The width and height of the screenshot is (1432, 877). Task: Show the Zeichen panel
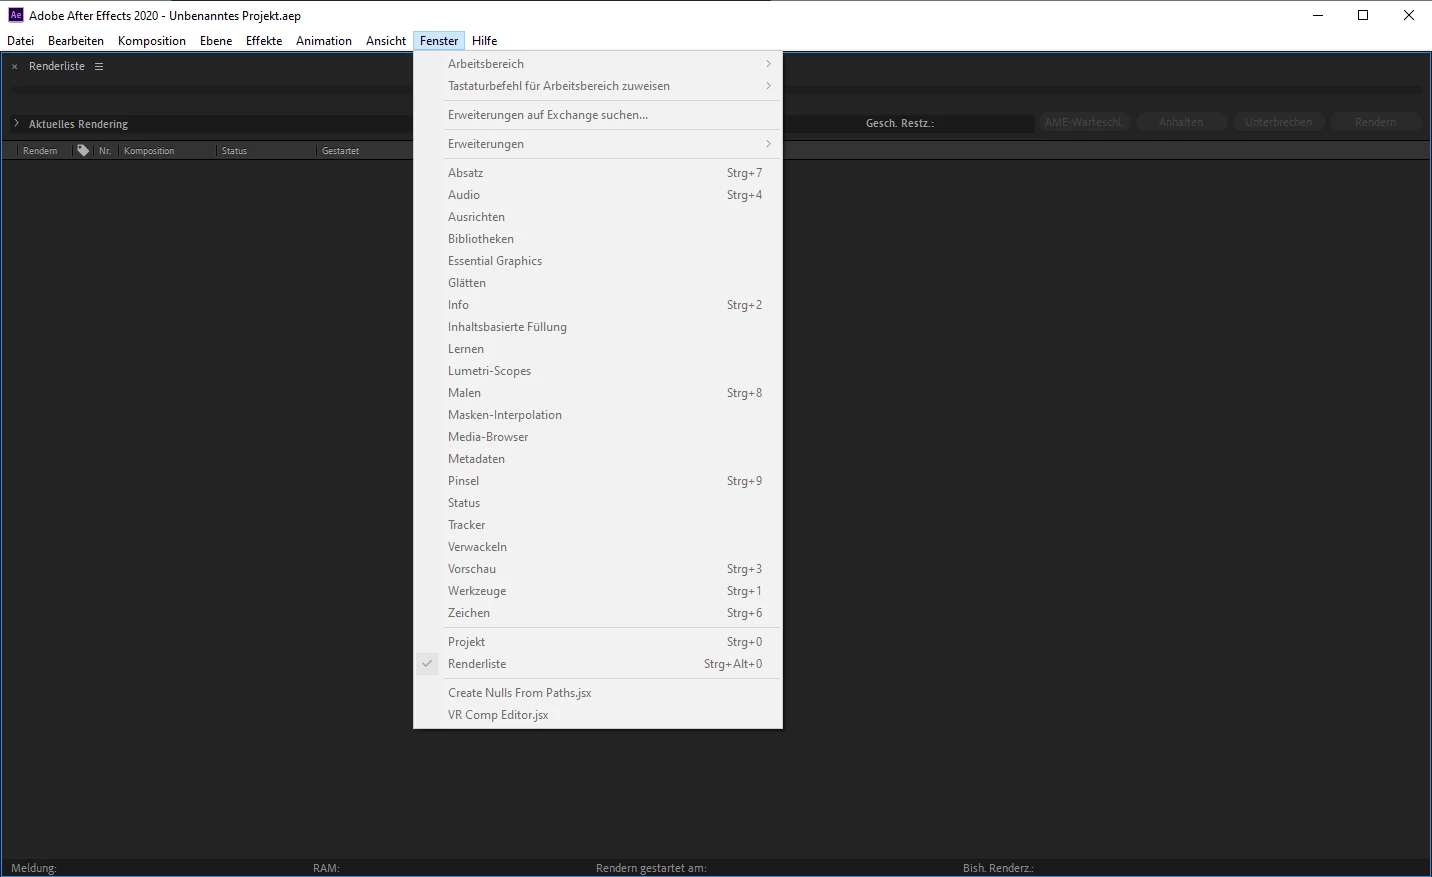[598, 613]
